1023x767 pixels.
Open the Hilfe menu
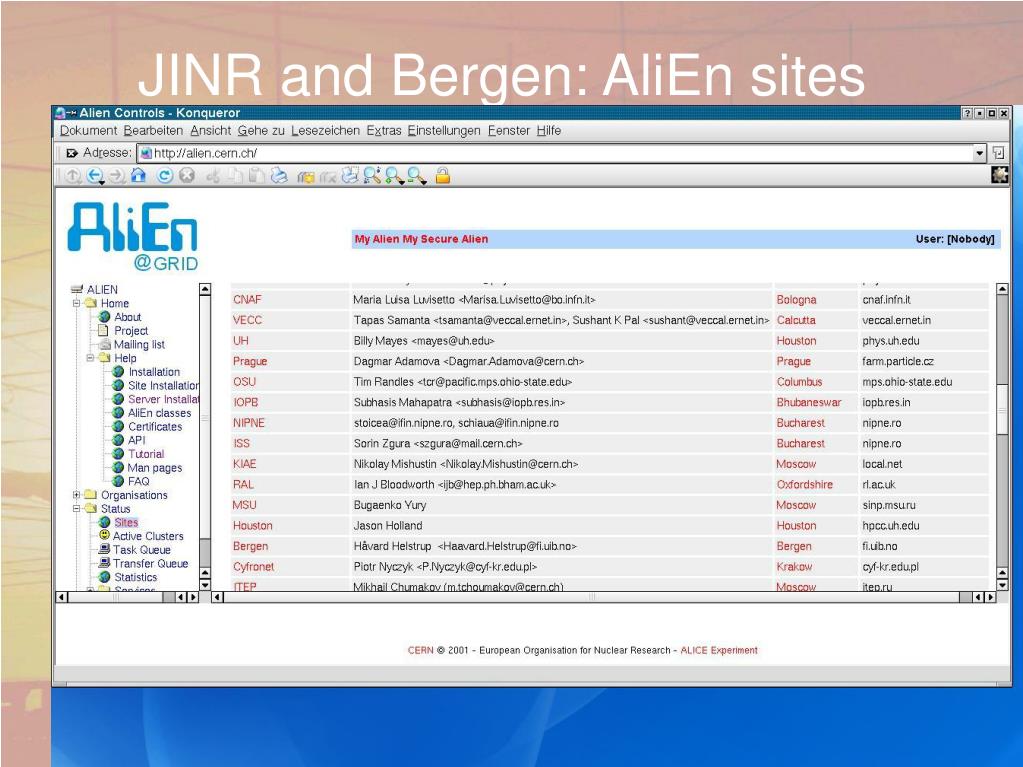[549, 130]
